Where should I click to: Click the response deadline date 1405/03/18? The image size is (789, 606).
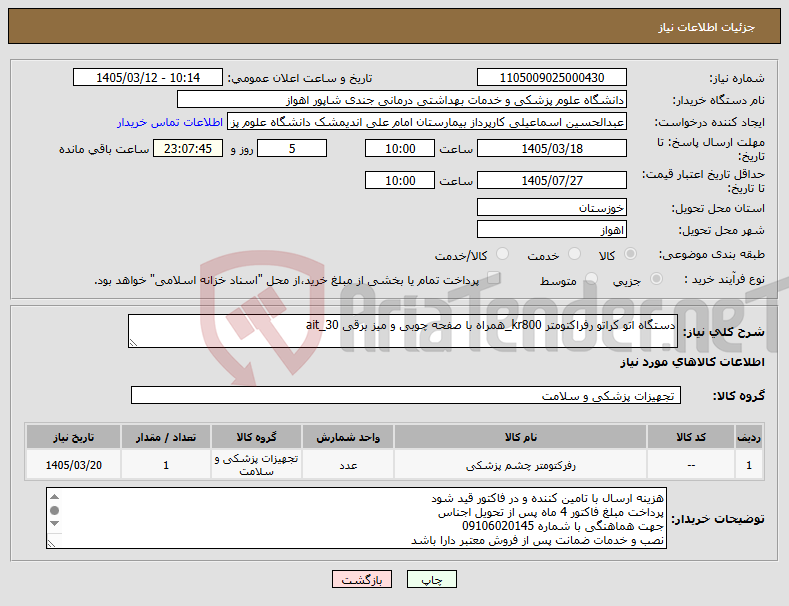(551, 148)
